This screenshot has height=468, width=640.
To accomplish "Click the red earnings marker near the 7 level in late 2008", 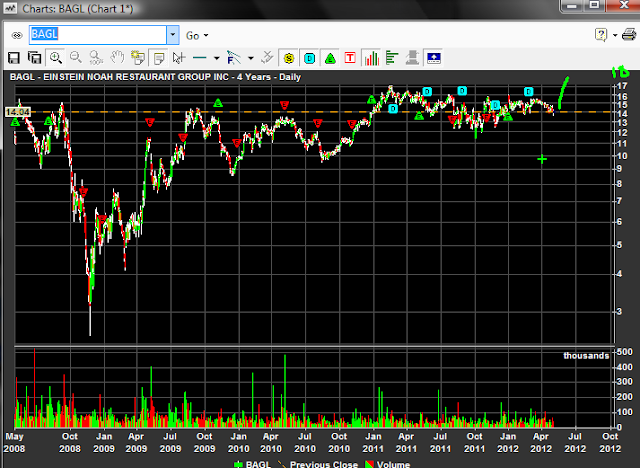I will pyautogui.click(x=83, y=192).
